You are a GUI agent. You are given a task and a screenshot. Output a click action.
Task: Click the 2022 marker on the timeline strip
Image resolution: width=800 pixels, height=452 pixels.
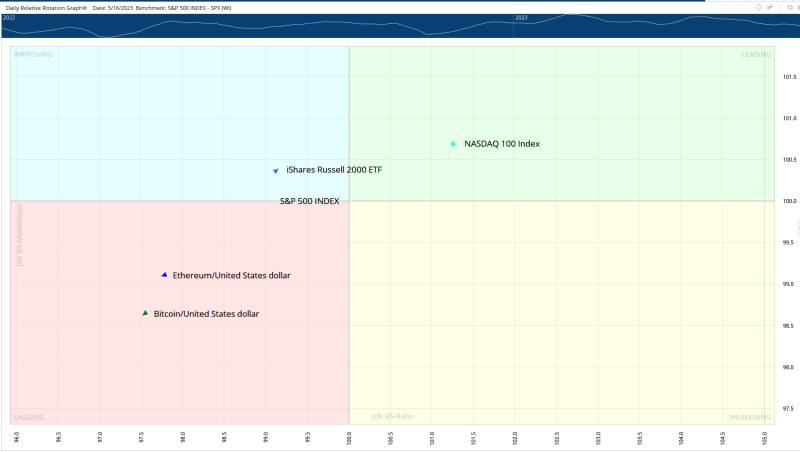pyautogui.click(x=9, y=18)
